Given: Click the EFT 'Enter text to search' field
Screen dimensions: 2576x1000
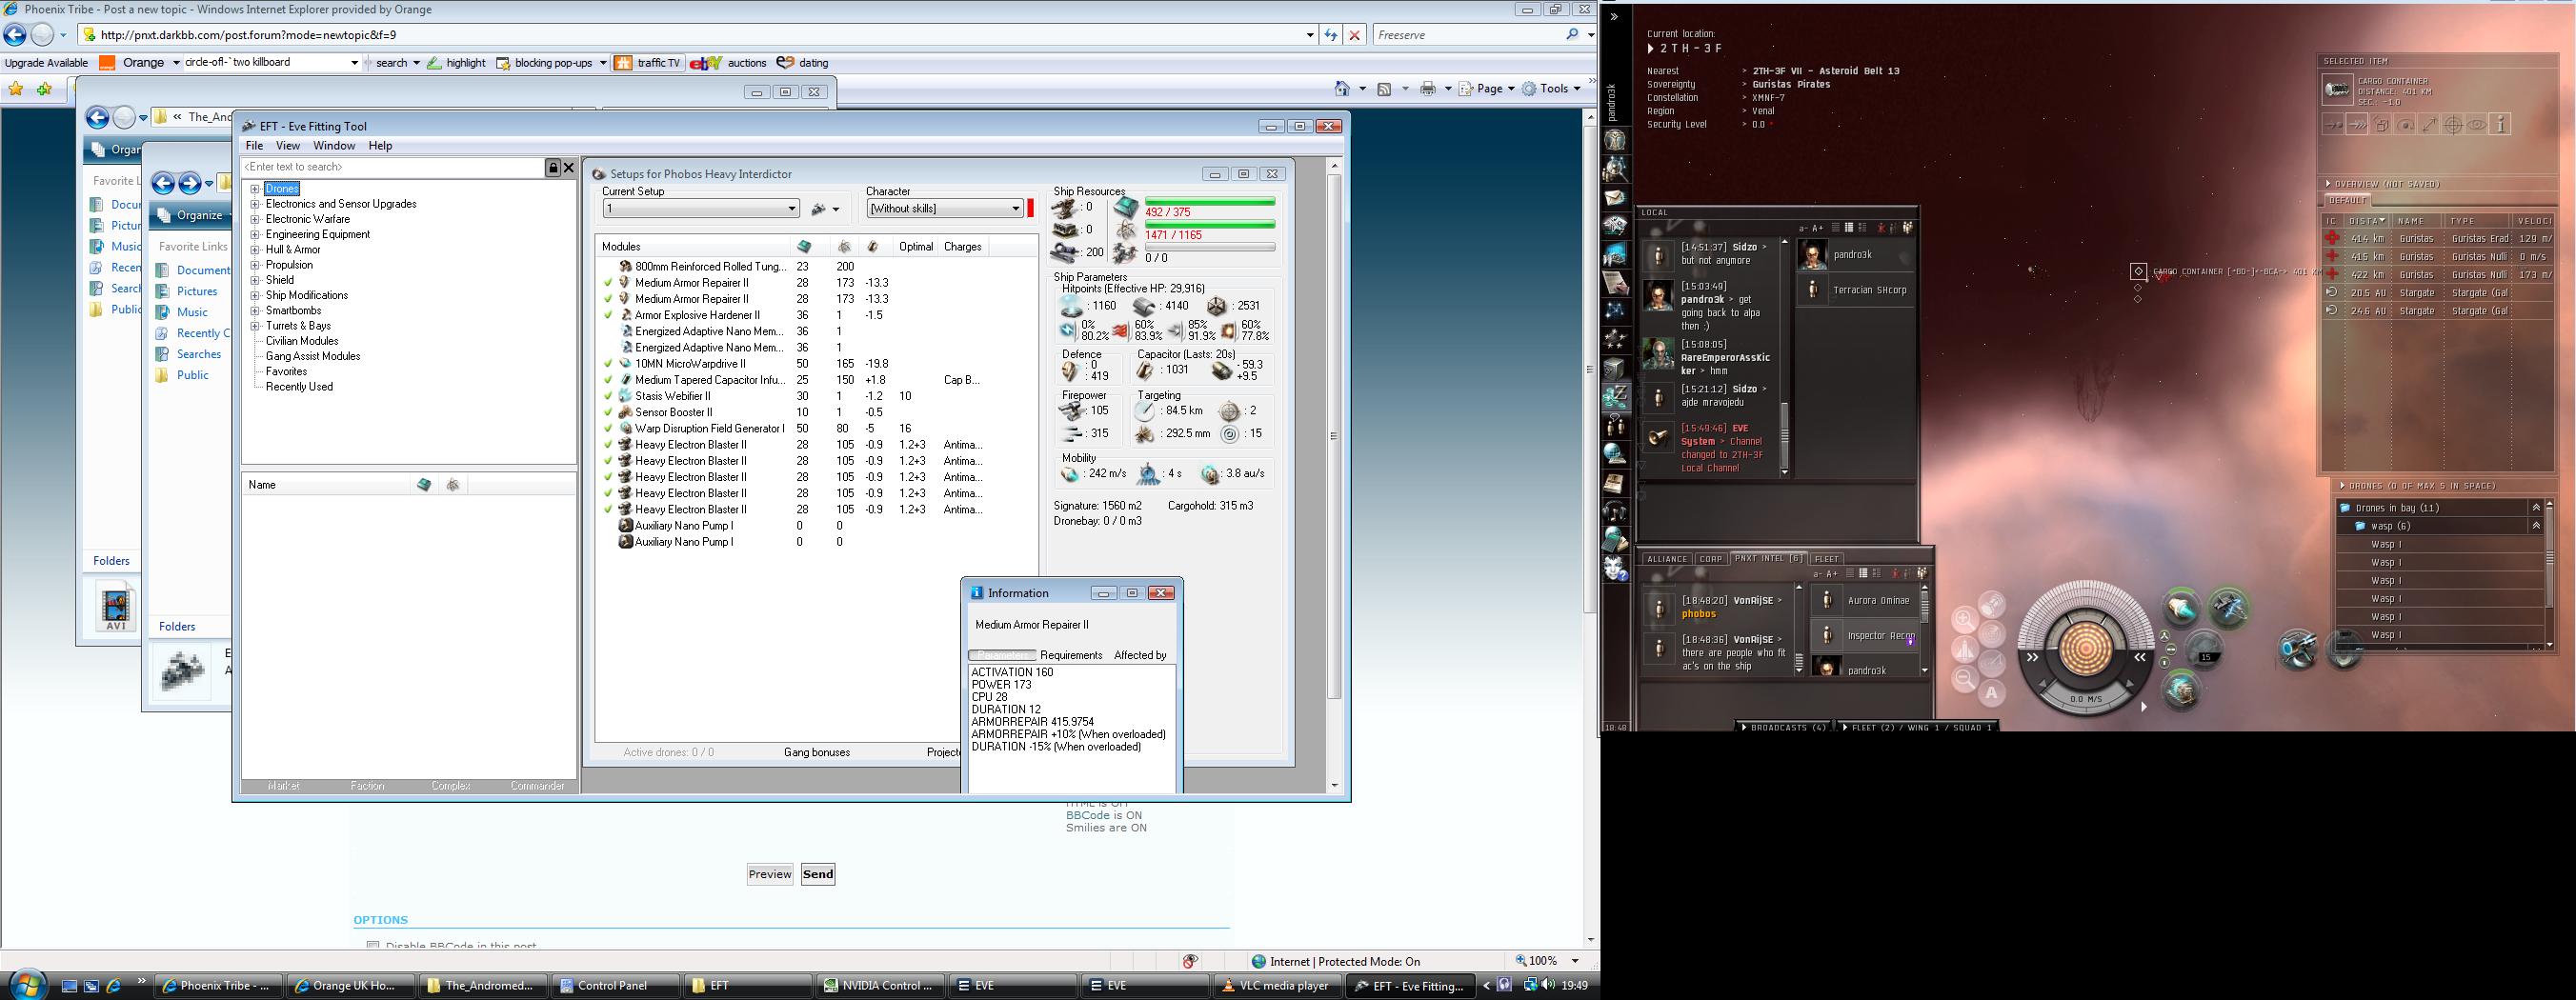Looking at the screenshot, I should (393, 167).
